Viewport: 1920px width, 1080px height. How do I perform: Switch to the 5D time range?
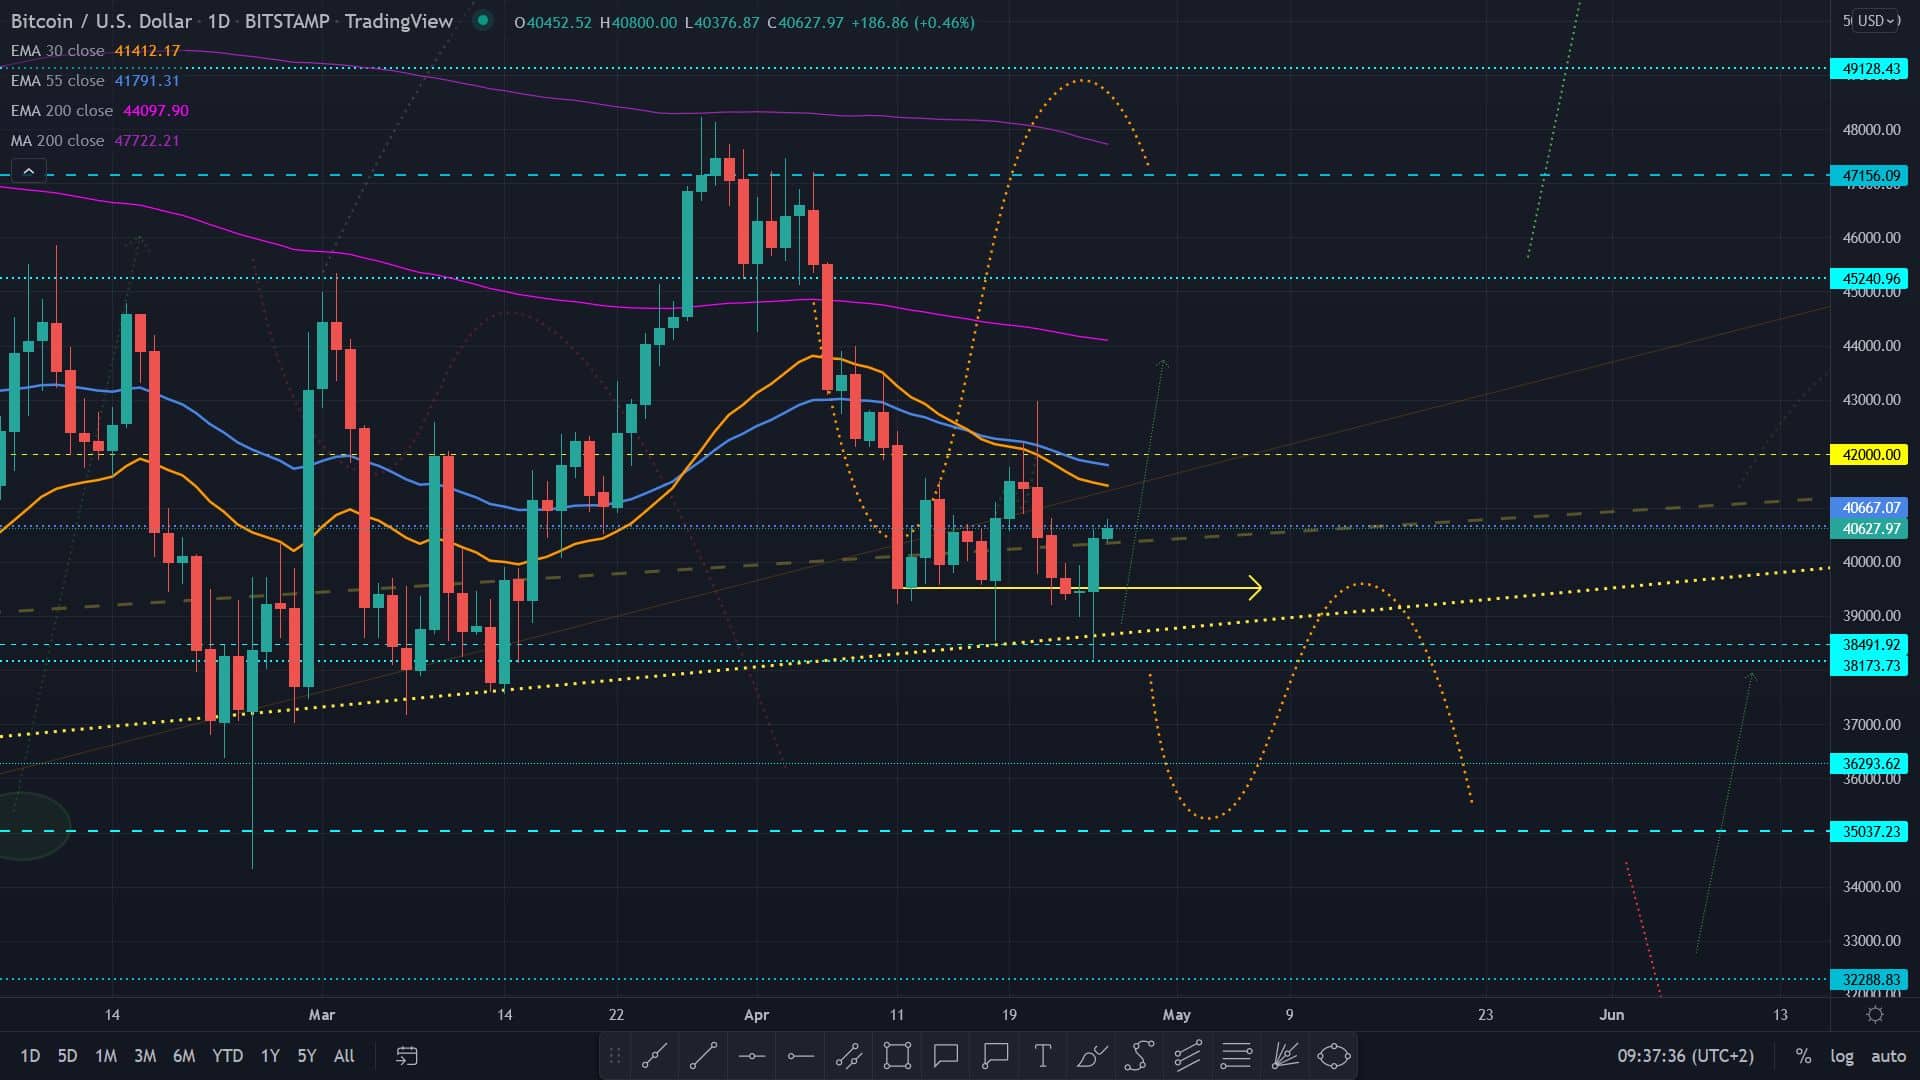[67, 1056]
